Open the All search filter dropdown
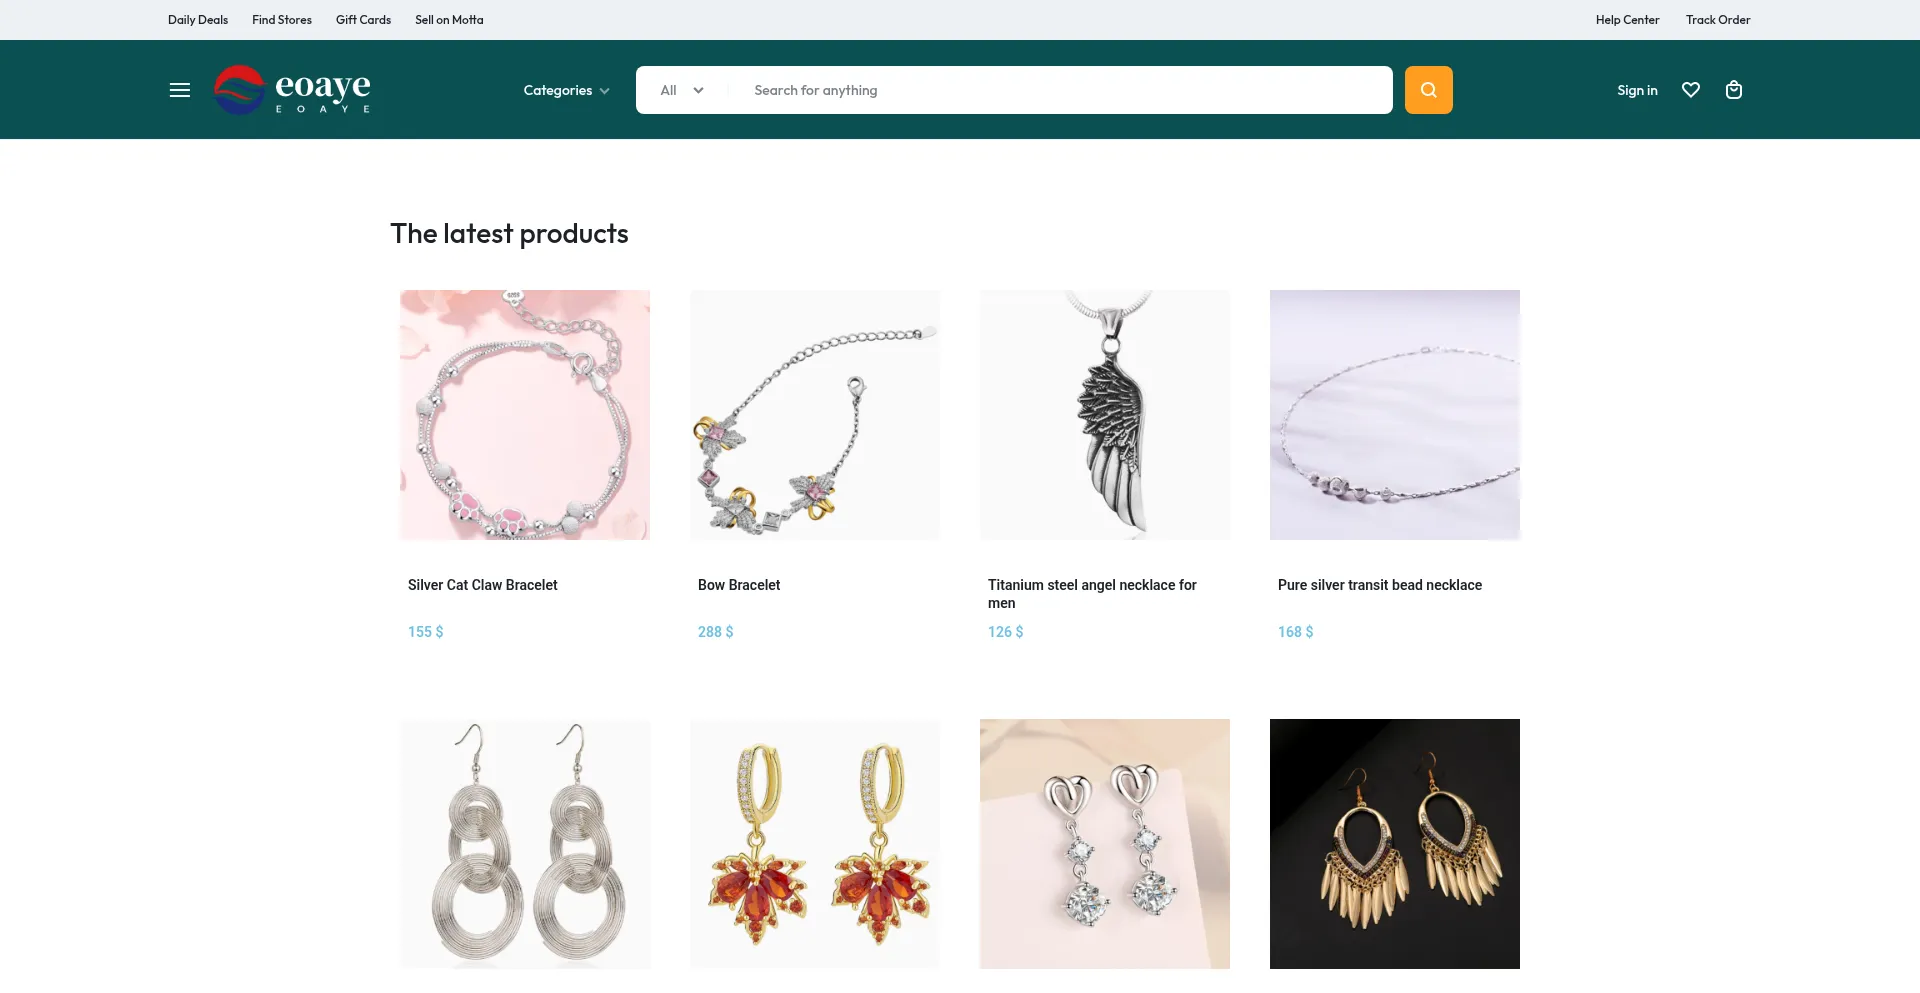The height and width of the screenshot is (993, 1920). (x=682, y=90)
